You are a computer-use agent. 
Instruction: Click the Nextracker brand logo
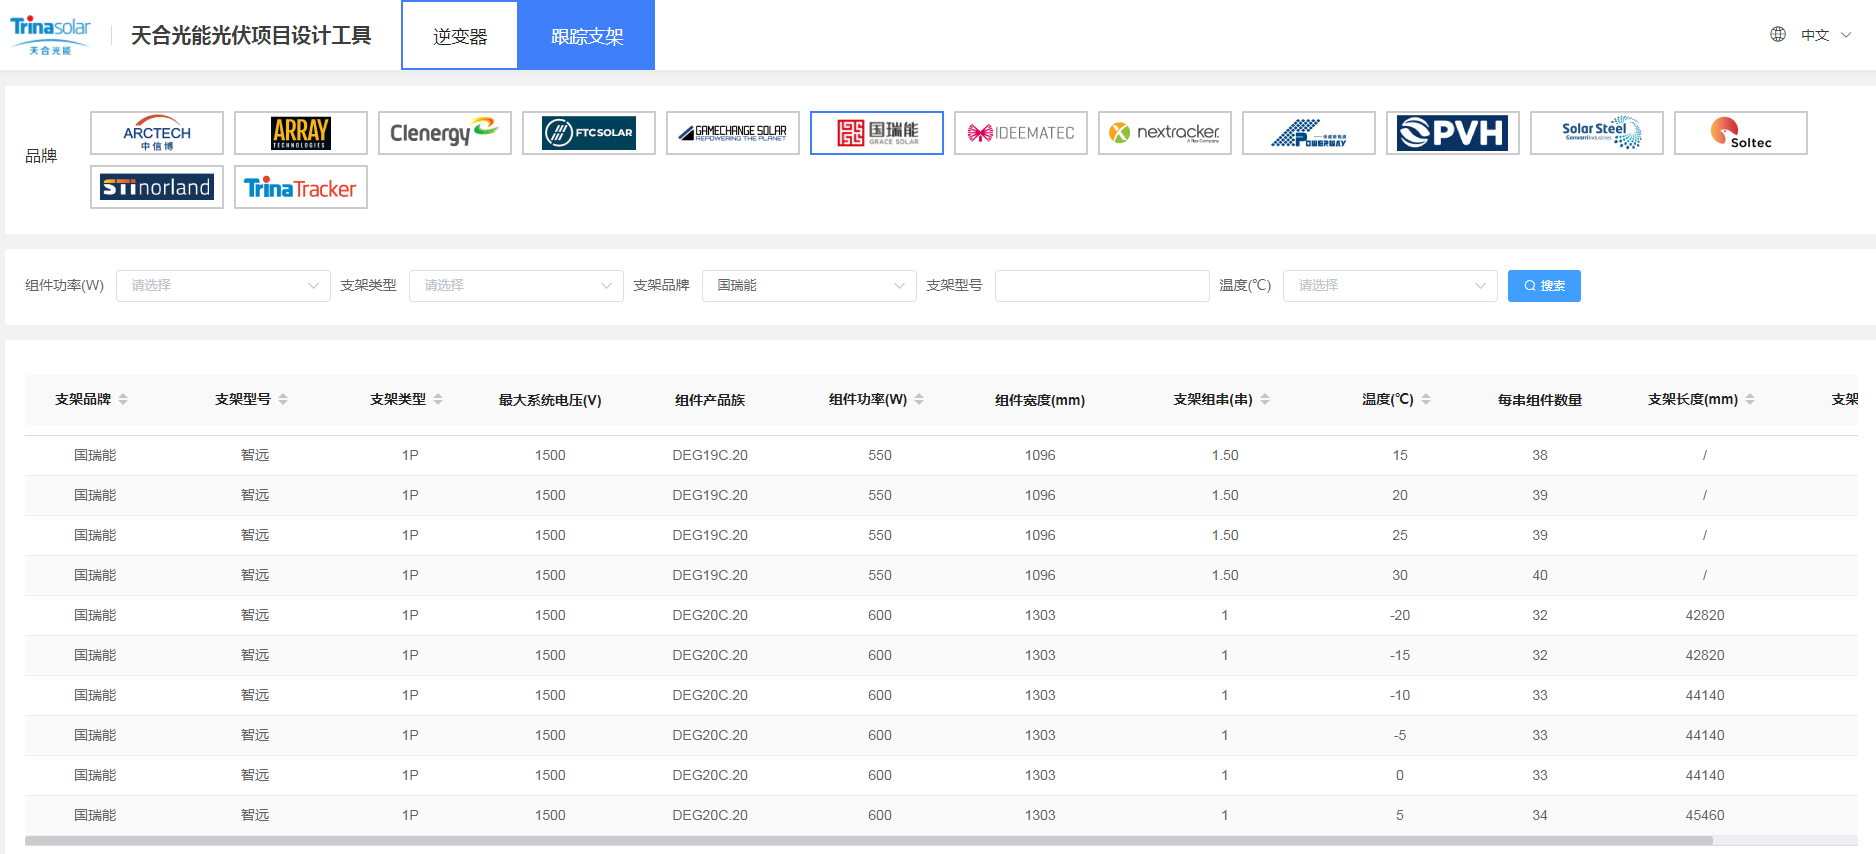coord(1165,133)
